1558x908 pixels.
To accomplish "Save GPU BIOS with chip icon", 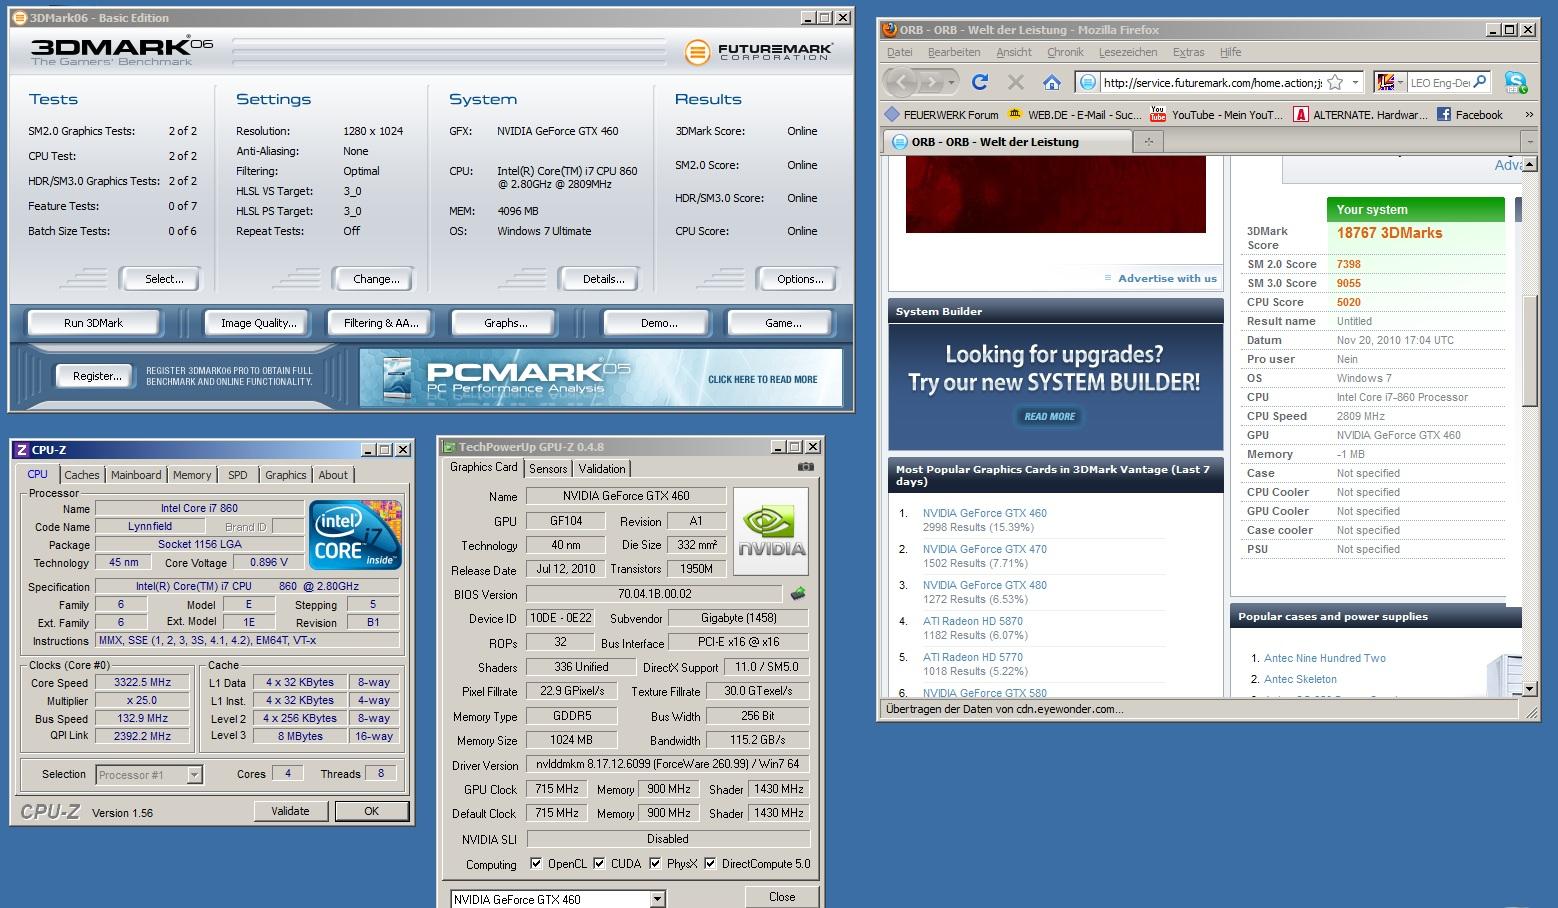I will (798, 594).
